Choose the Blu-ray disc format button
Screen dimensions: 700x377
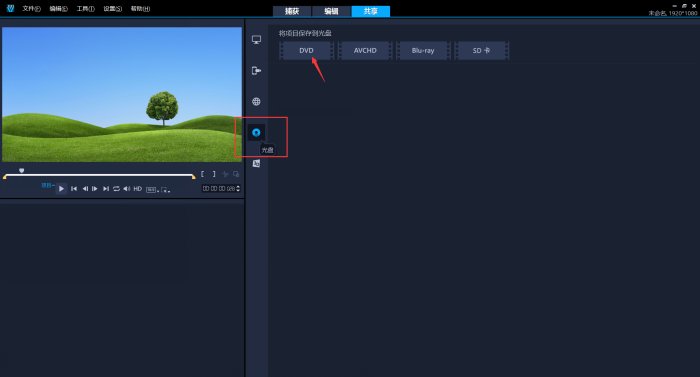coord(423,50)
